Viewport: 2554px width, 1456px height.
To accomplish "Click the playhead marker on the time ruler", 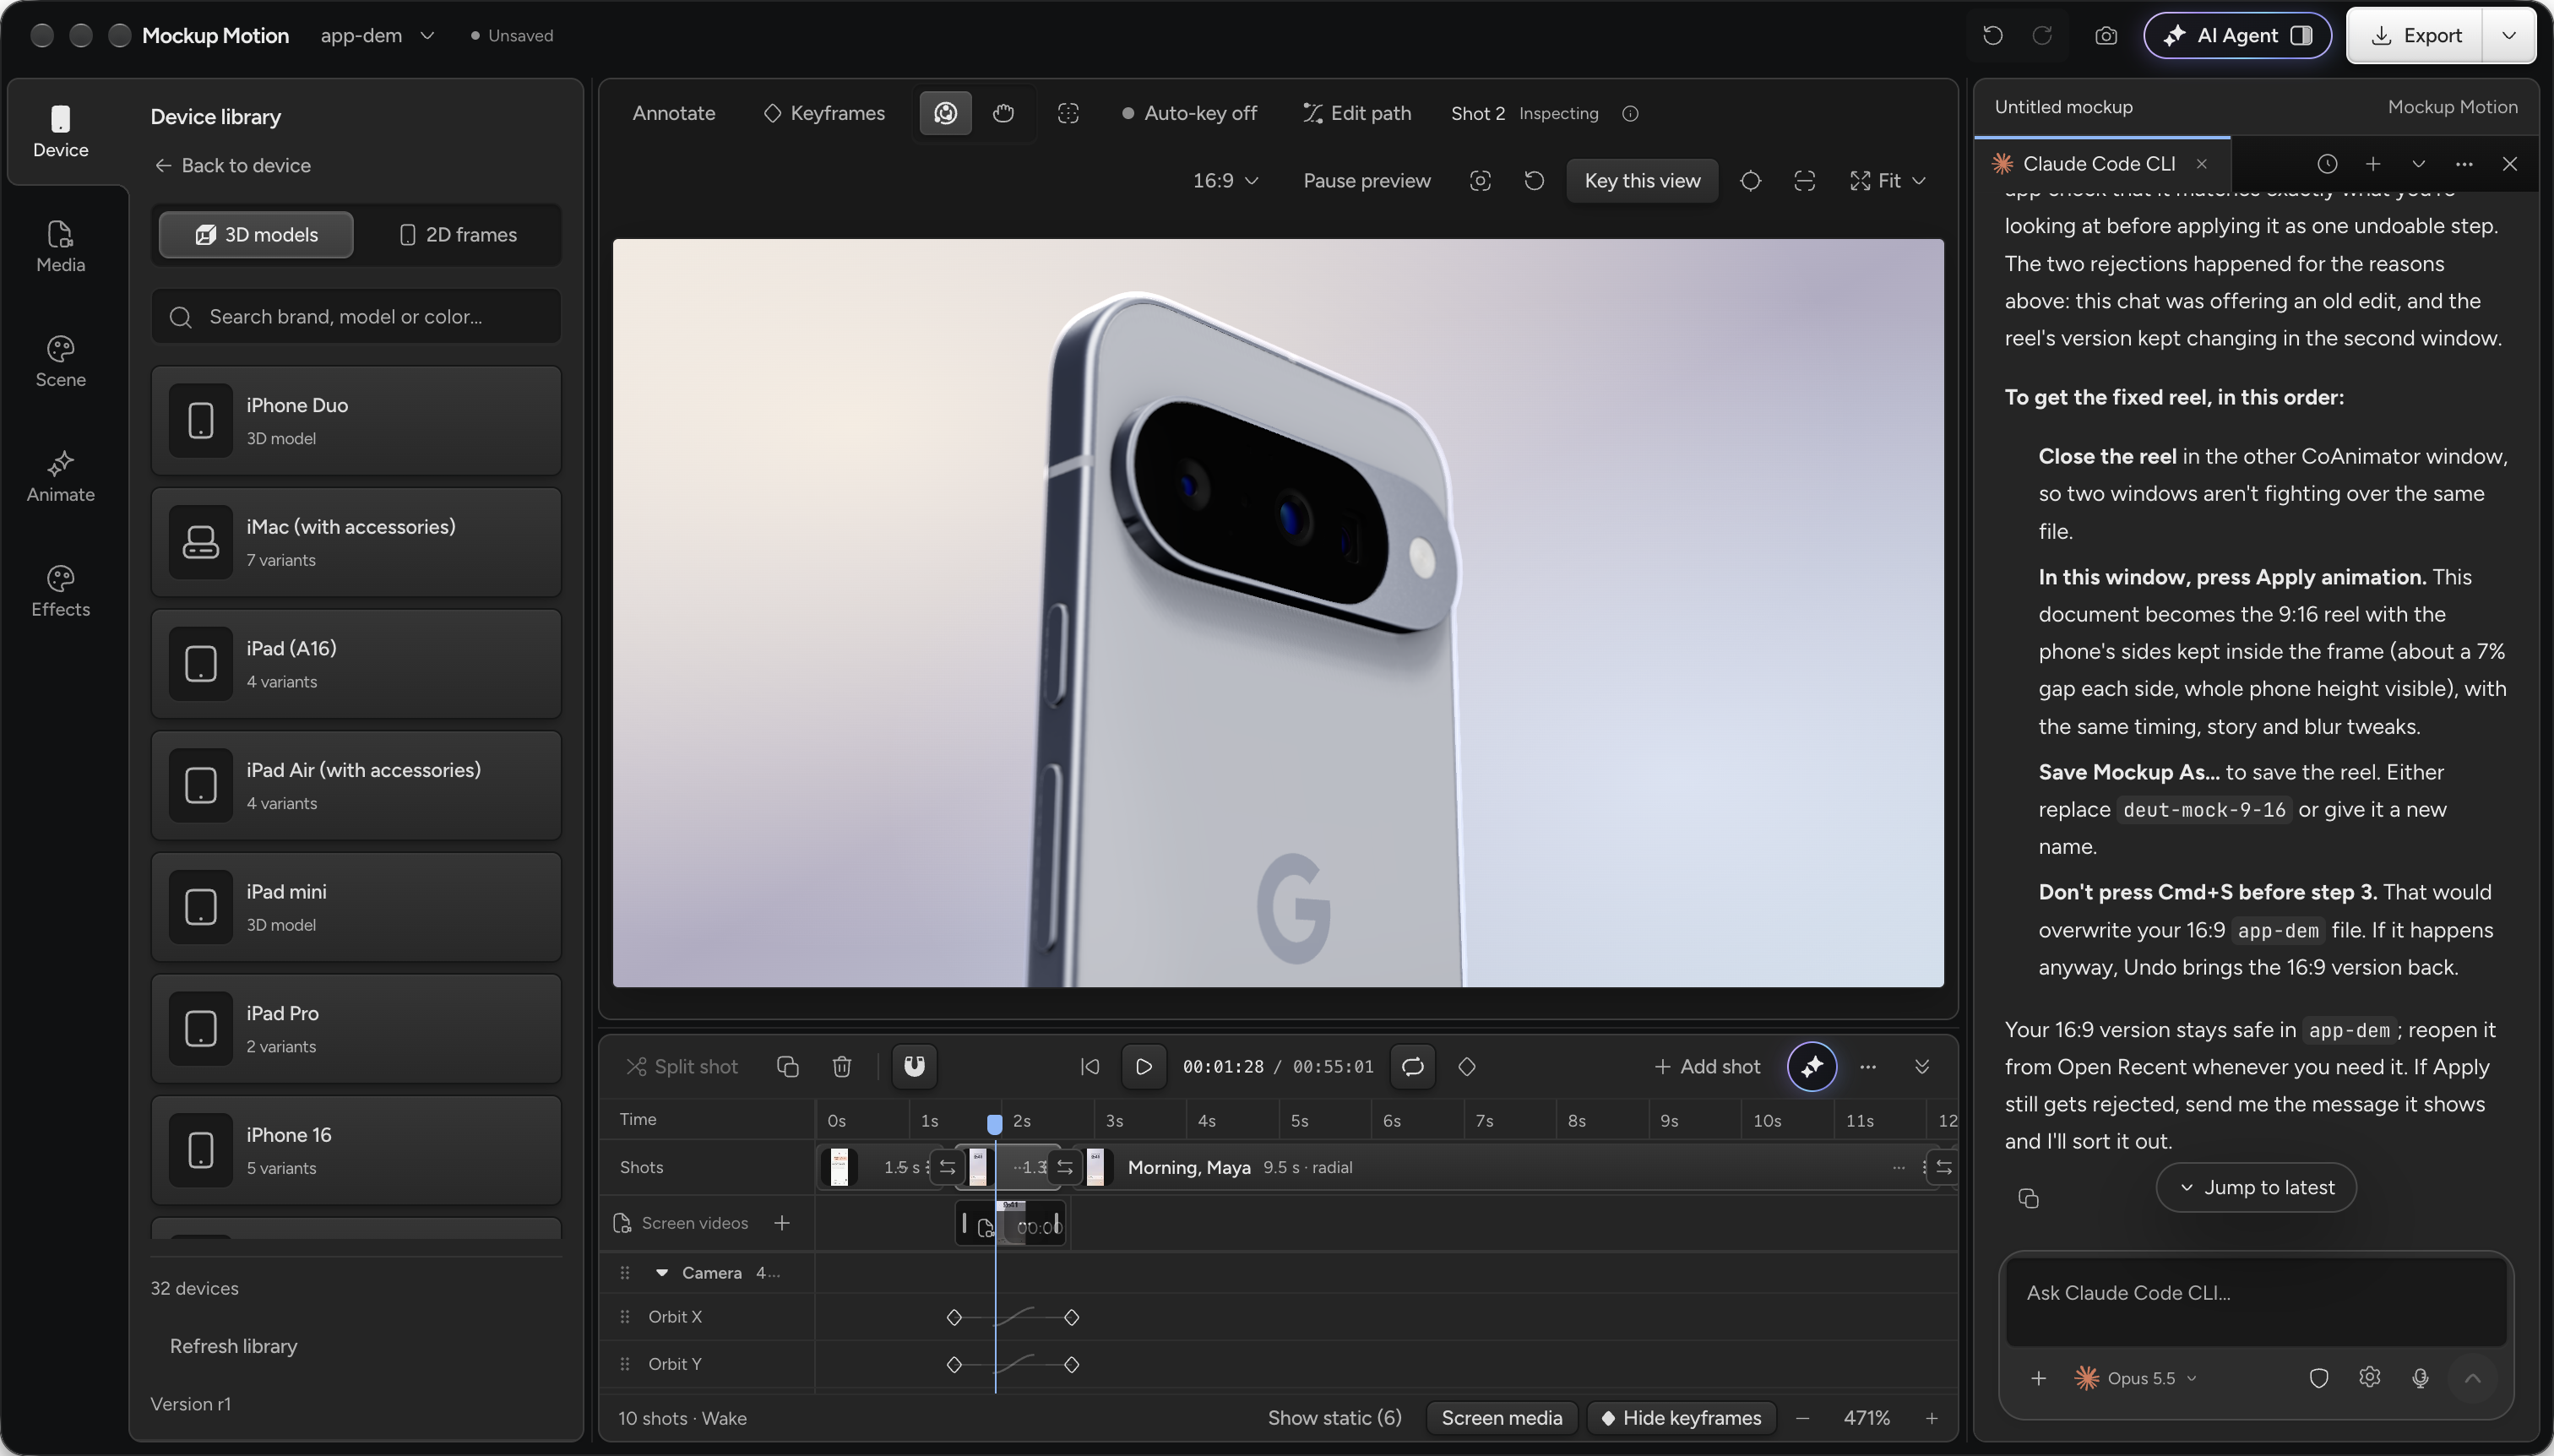I will [994, 1124].
